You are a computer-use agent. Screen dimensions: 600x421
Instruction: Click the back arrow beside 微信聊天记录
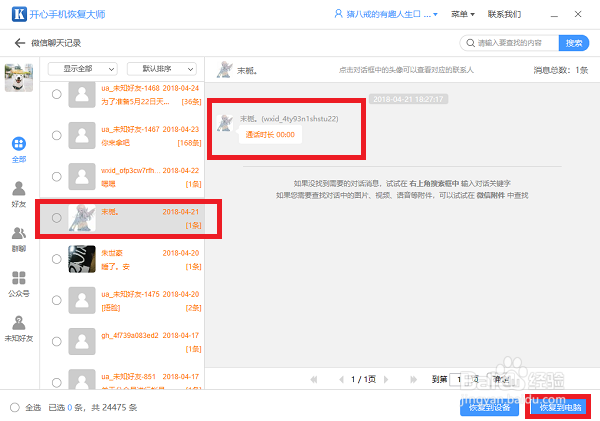(20, 43)
